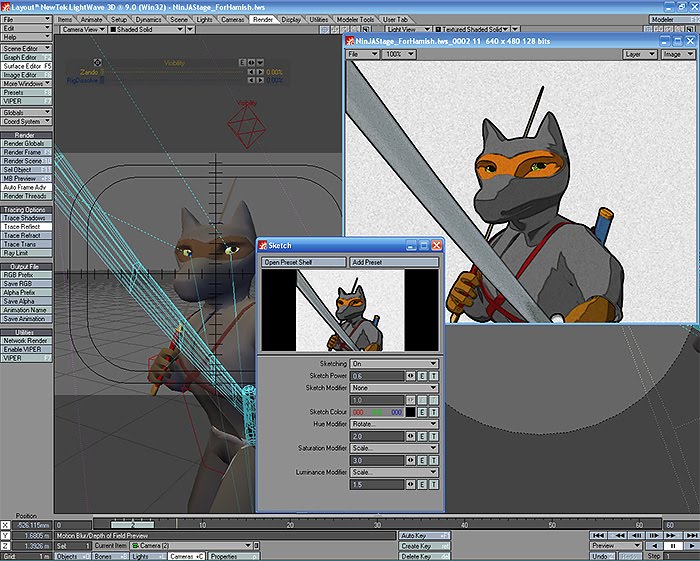Open the Saturation Modifier Scale dropdown
This screenshot has width=700, height=561.
(x=394, y=448)
